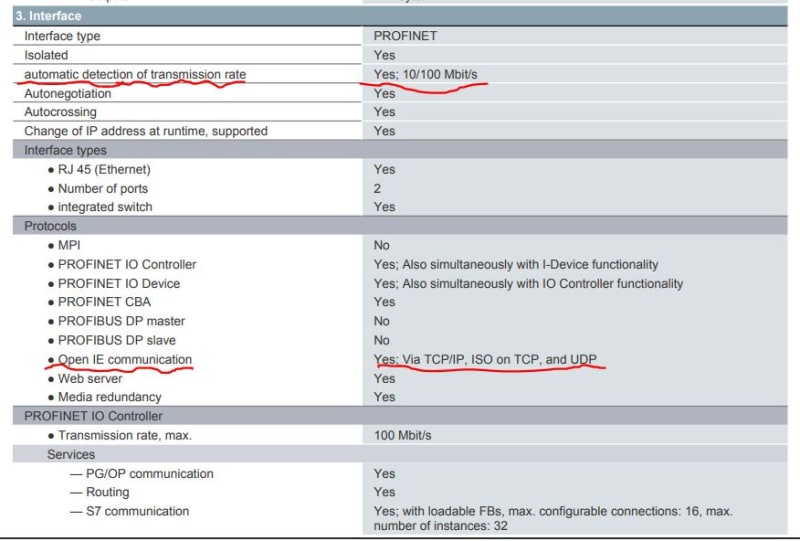The height and width of the screenshot is (541, 800).
Task: Select the 'Open IE communication' entry
Action: click(x=125, y=360)
